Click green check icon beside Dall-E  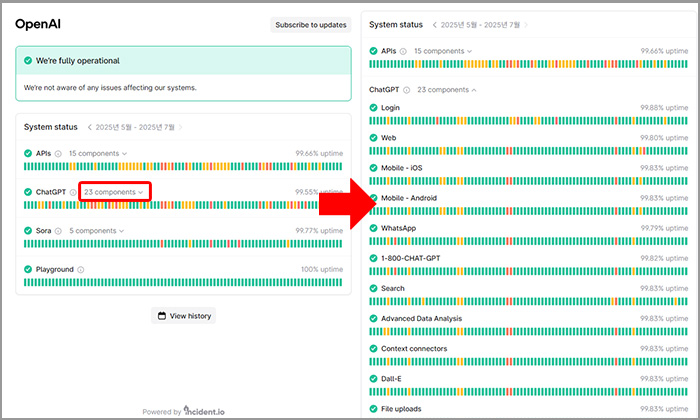373,378
